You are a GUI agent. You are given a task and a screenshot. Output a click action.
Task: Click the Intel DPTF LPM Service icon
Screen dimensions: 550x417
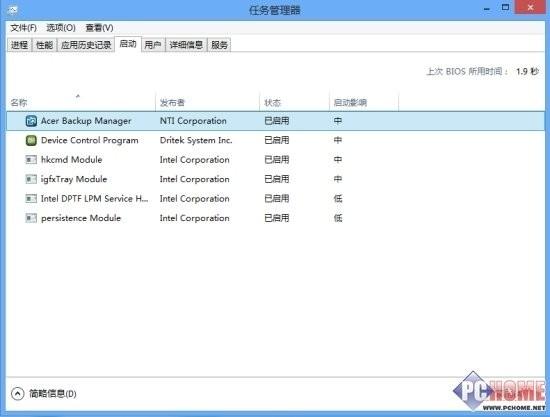(31, 199)
